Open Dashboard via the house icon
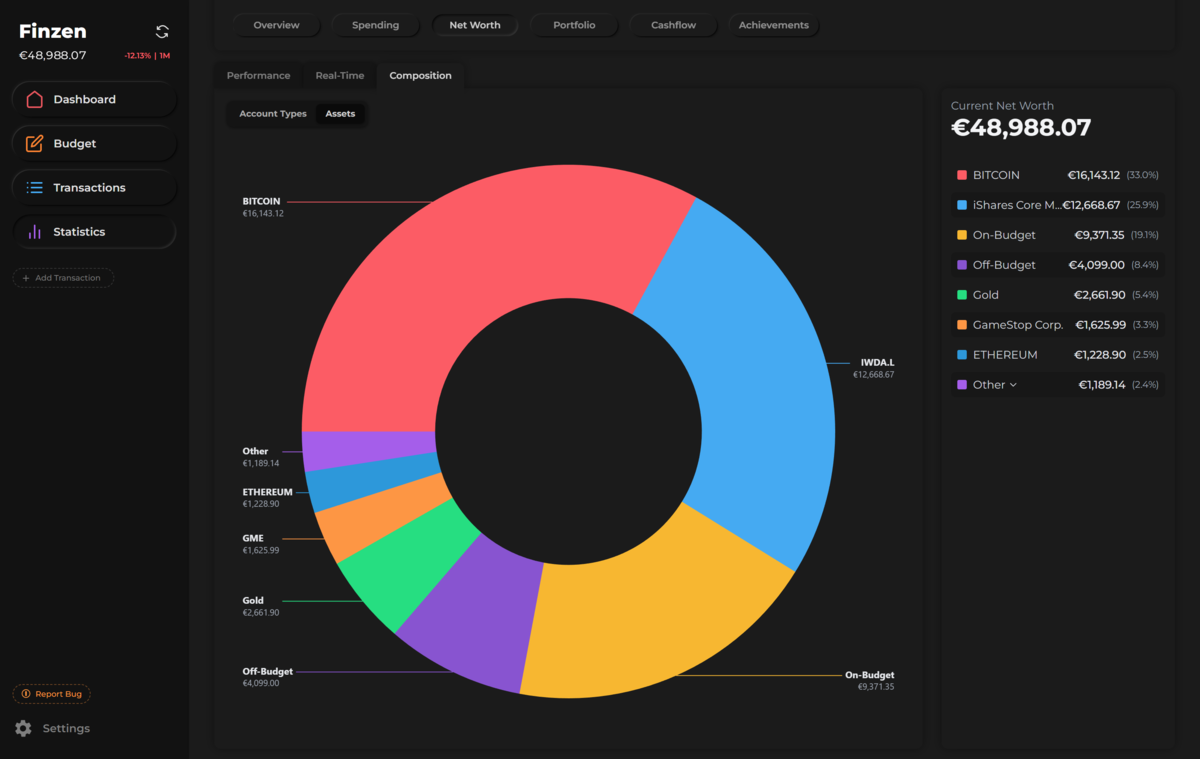Viewport: 1200px width, 759px height. 35,100
